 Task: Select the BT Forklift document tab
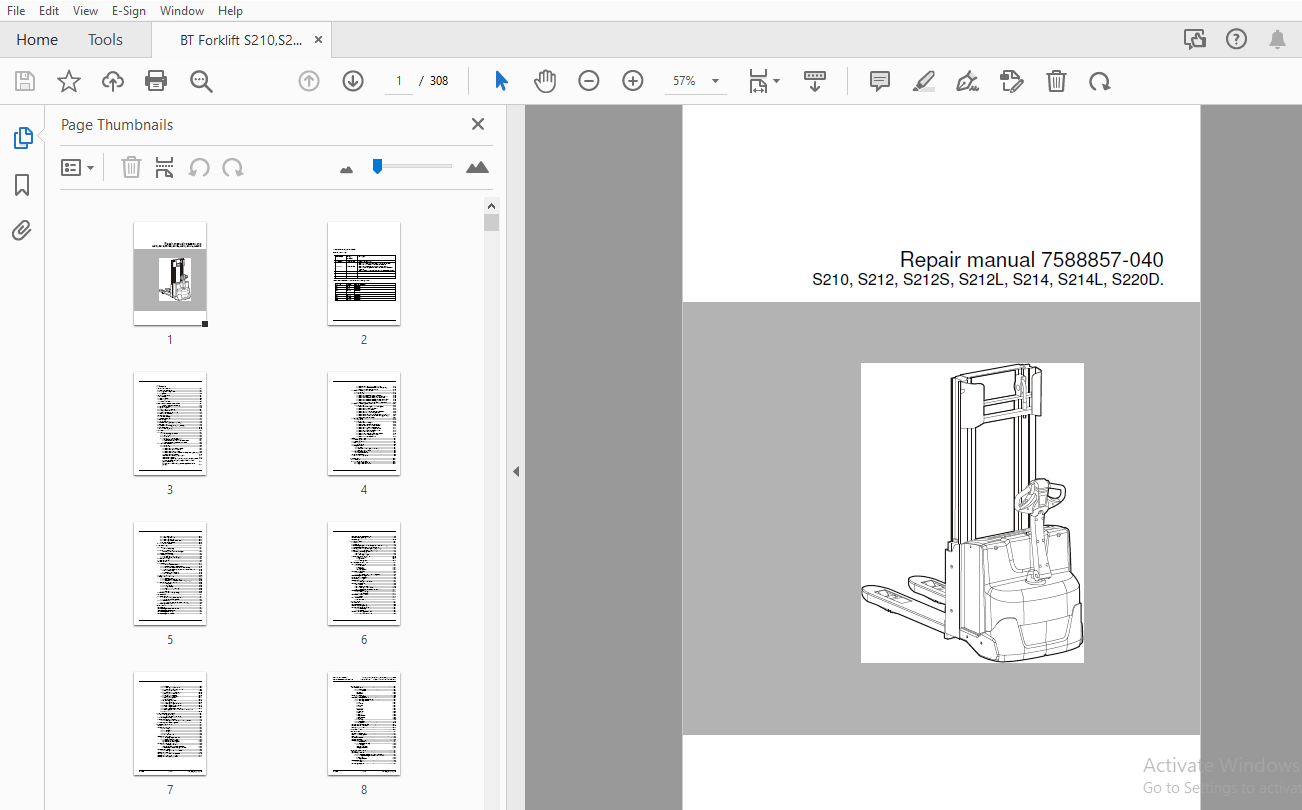240,40
